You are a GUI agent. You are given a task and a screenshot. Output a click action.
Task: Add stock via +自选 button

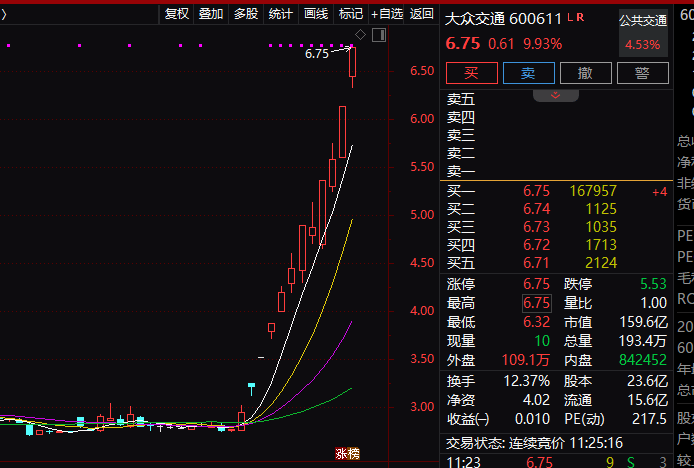[x=387, y=14]
